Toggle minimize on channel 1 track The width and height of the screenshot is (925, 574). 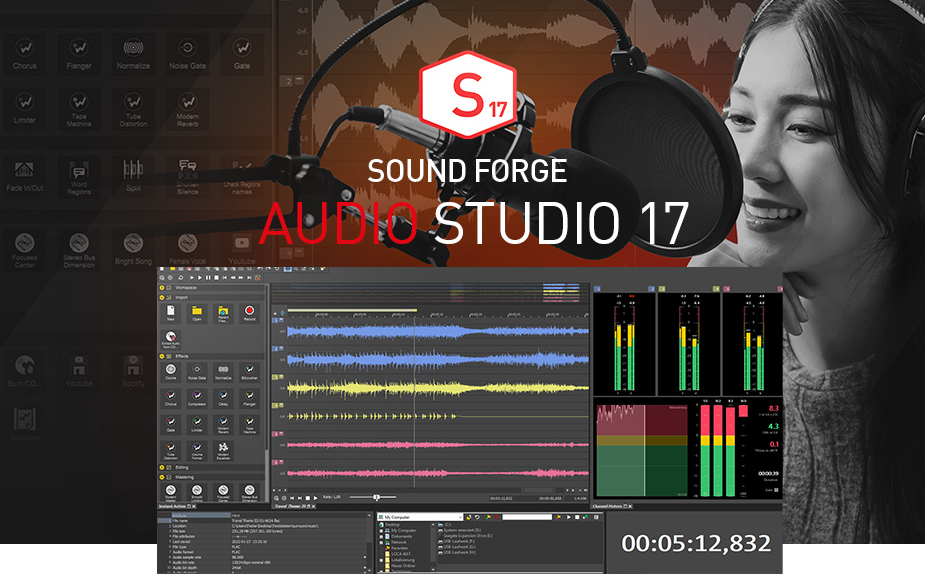281,320
